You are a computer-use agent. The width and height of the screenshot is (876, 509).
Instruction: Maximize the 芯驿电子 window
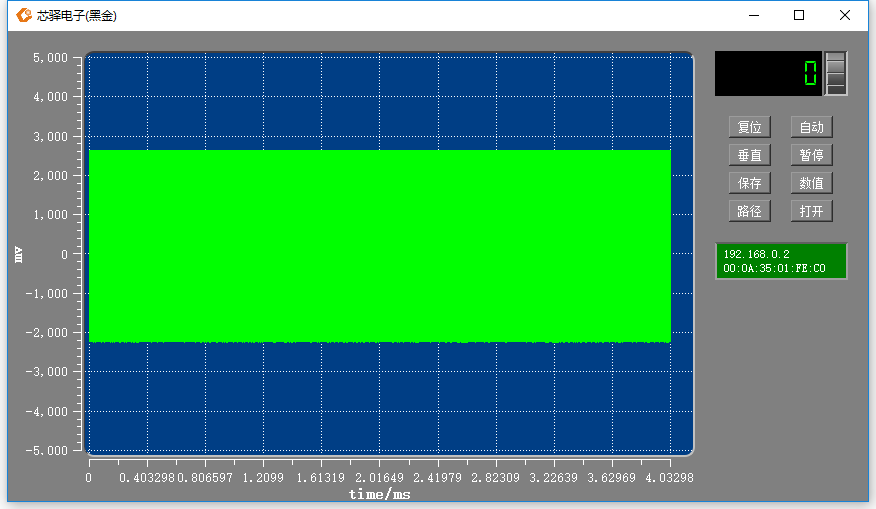click(x=799, y=16)
